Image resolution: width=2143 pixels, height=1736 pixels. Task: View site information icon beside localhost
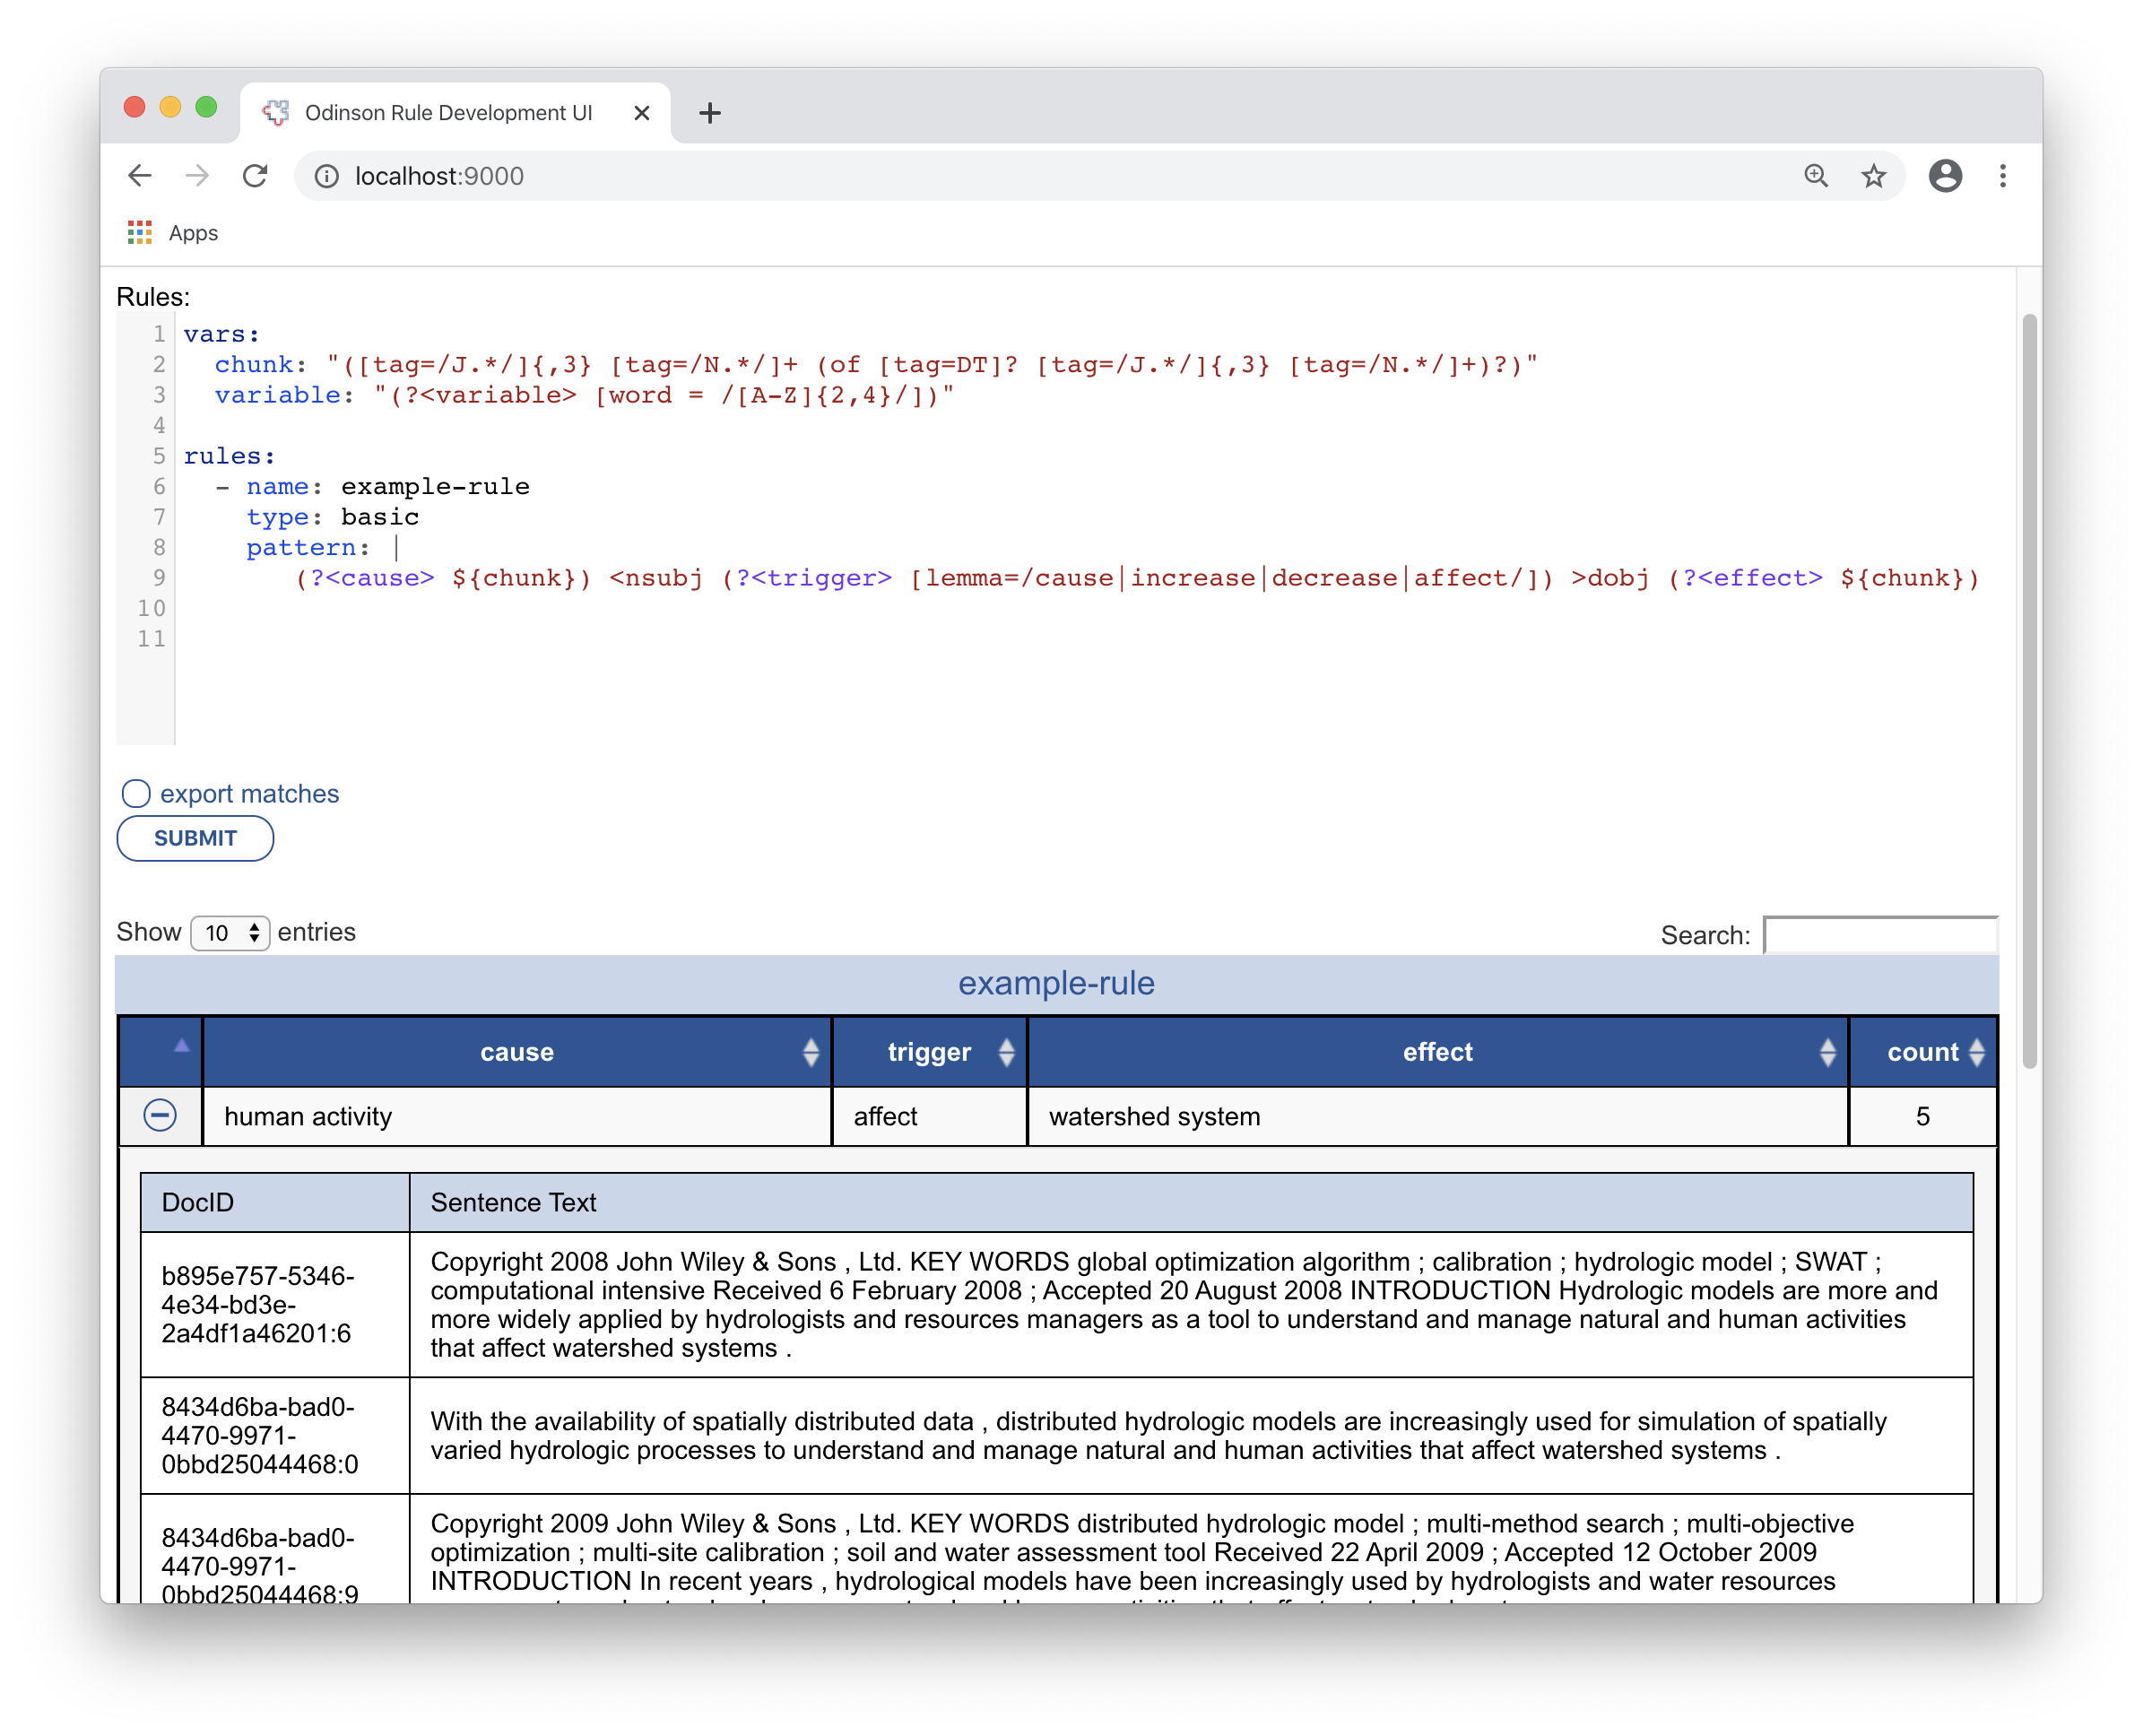point(327,176)
